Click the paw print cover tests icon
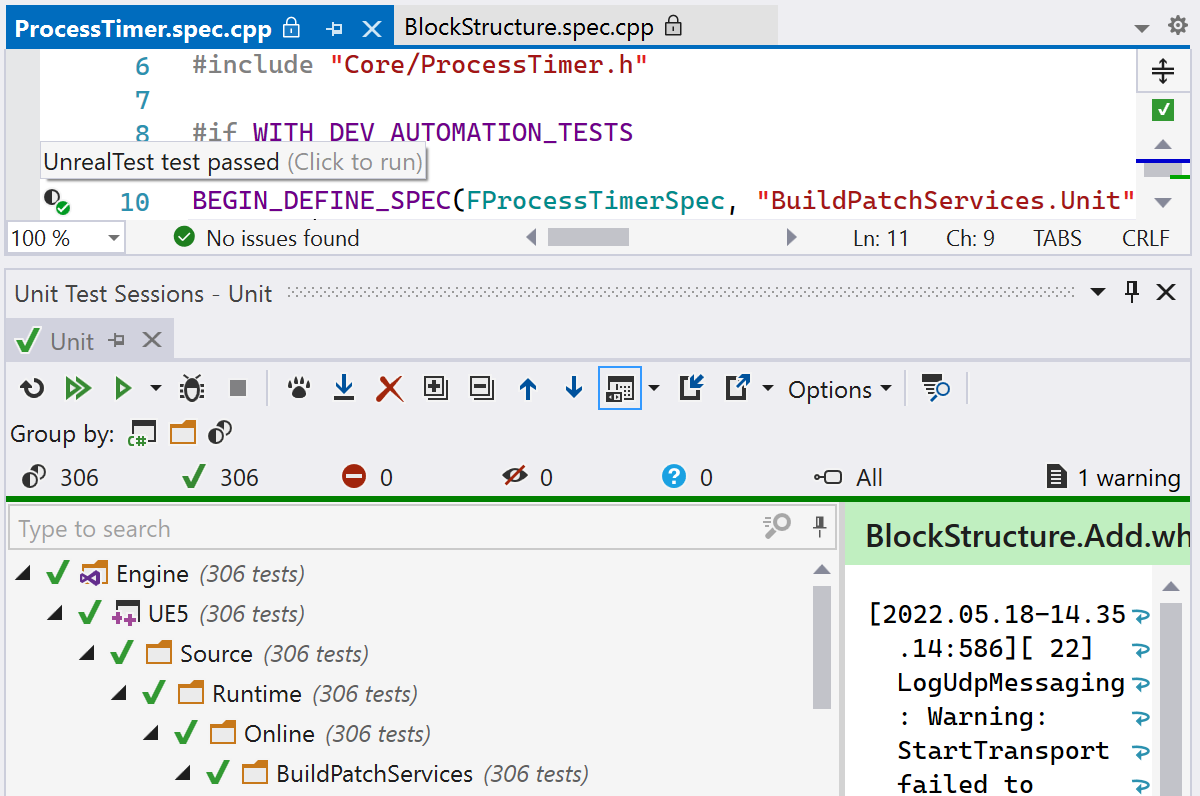Viewport: 1200px width, 796px height. [x=298, y=389]
